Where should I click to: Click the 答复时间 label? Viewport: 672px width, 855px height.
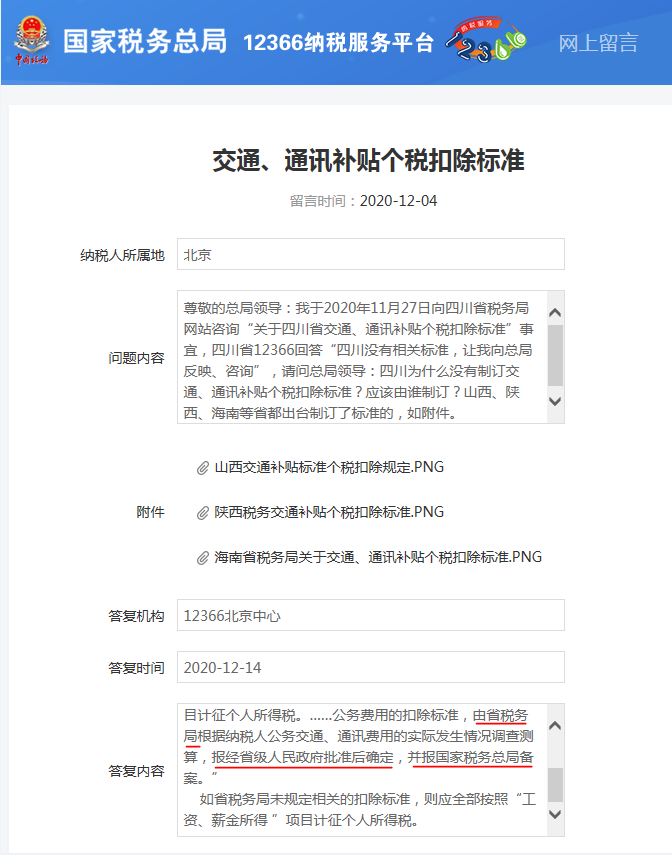point(136,668)
